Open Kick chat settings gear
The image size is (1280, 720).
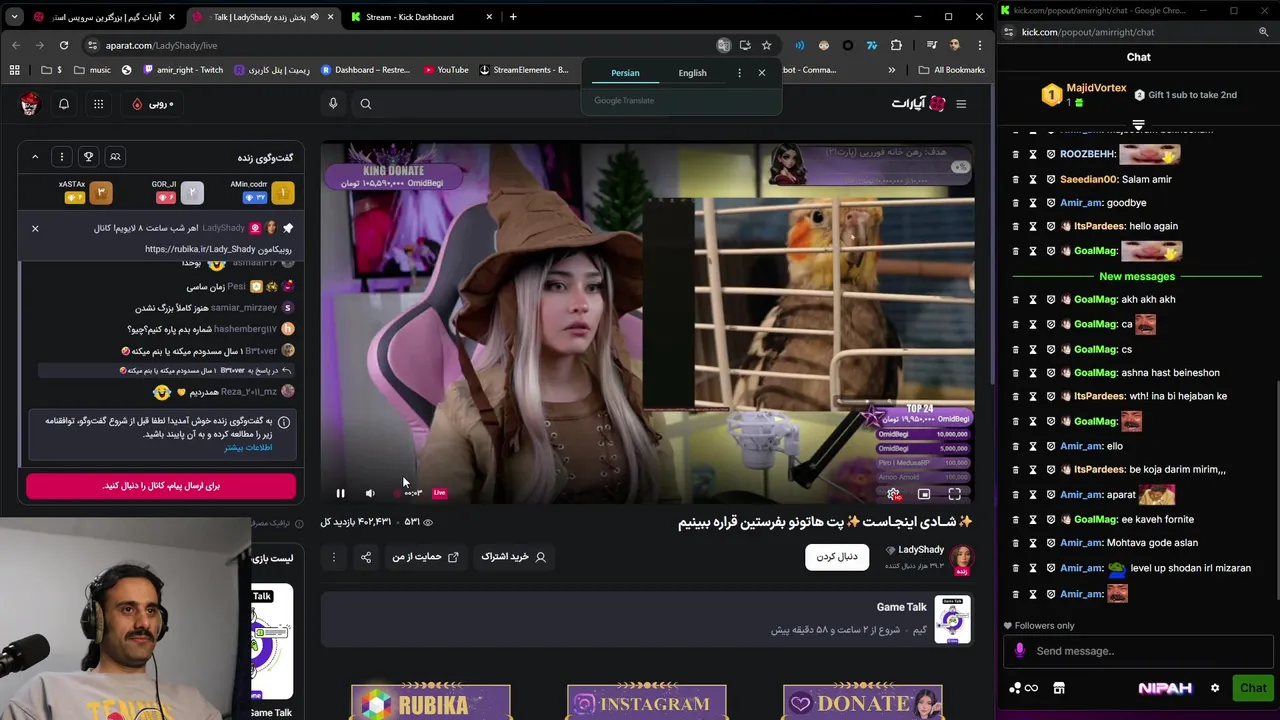pyautogui.click(x=1215, y=688)
